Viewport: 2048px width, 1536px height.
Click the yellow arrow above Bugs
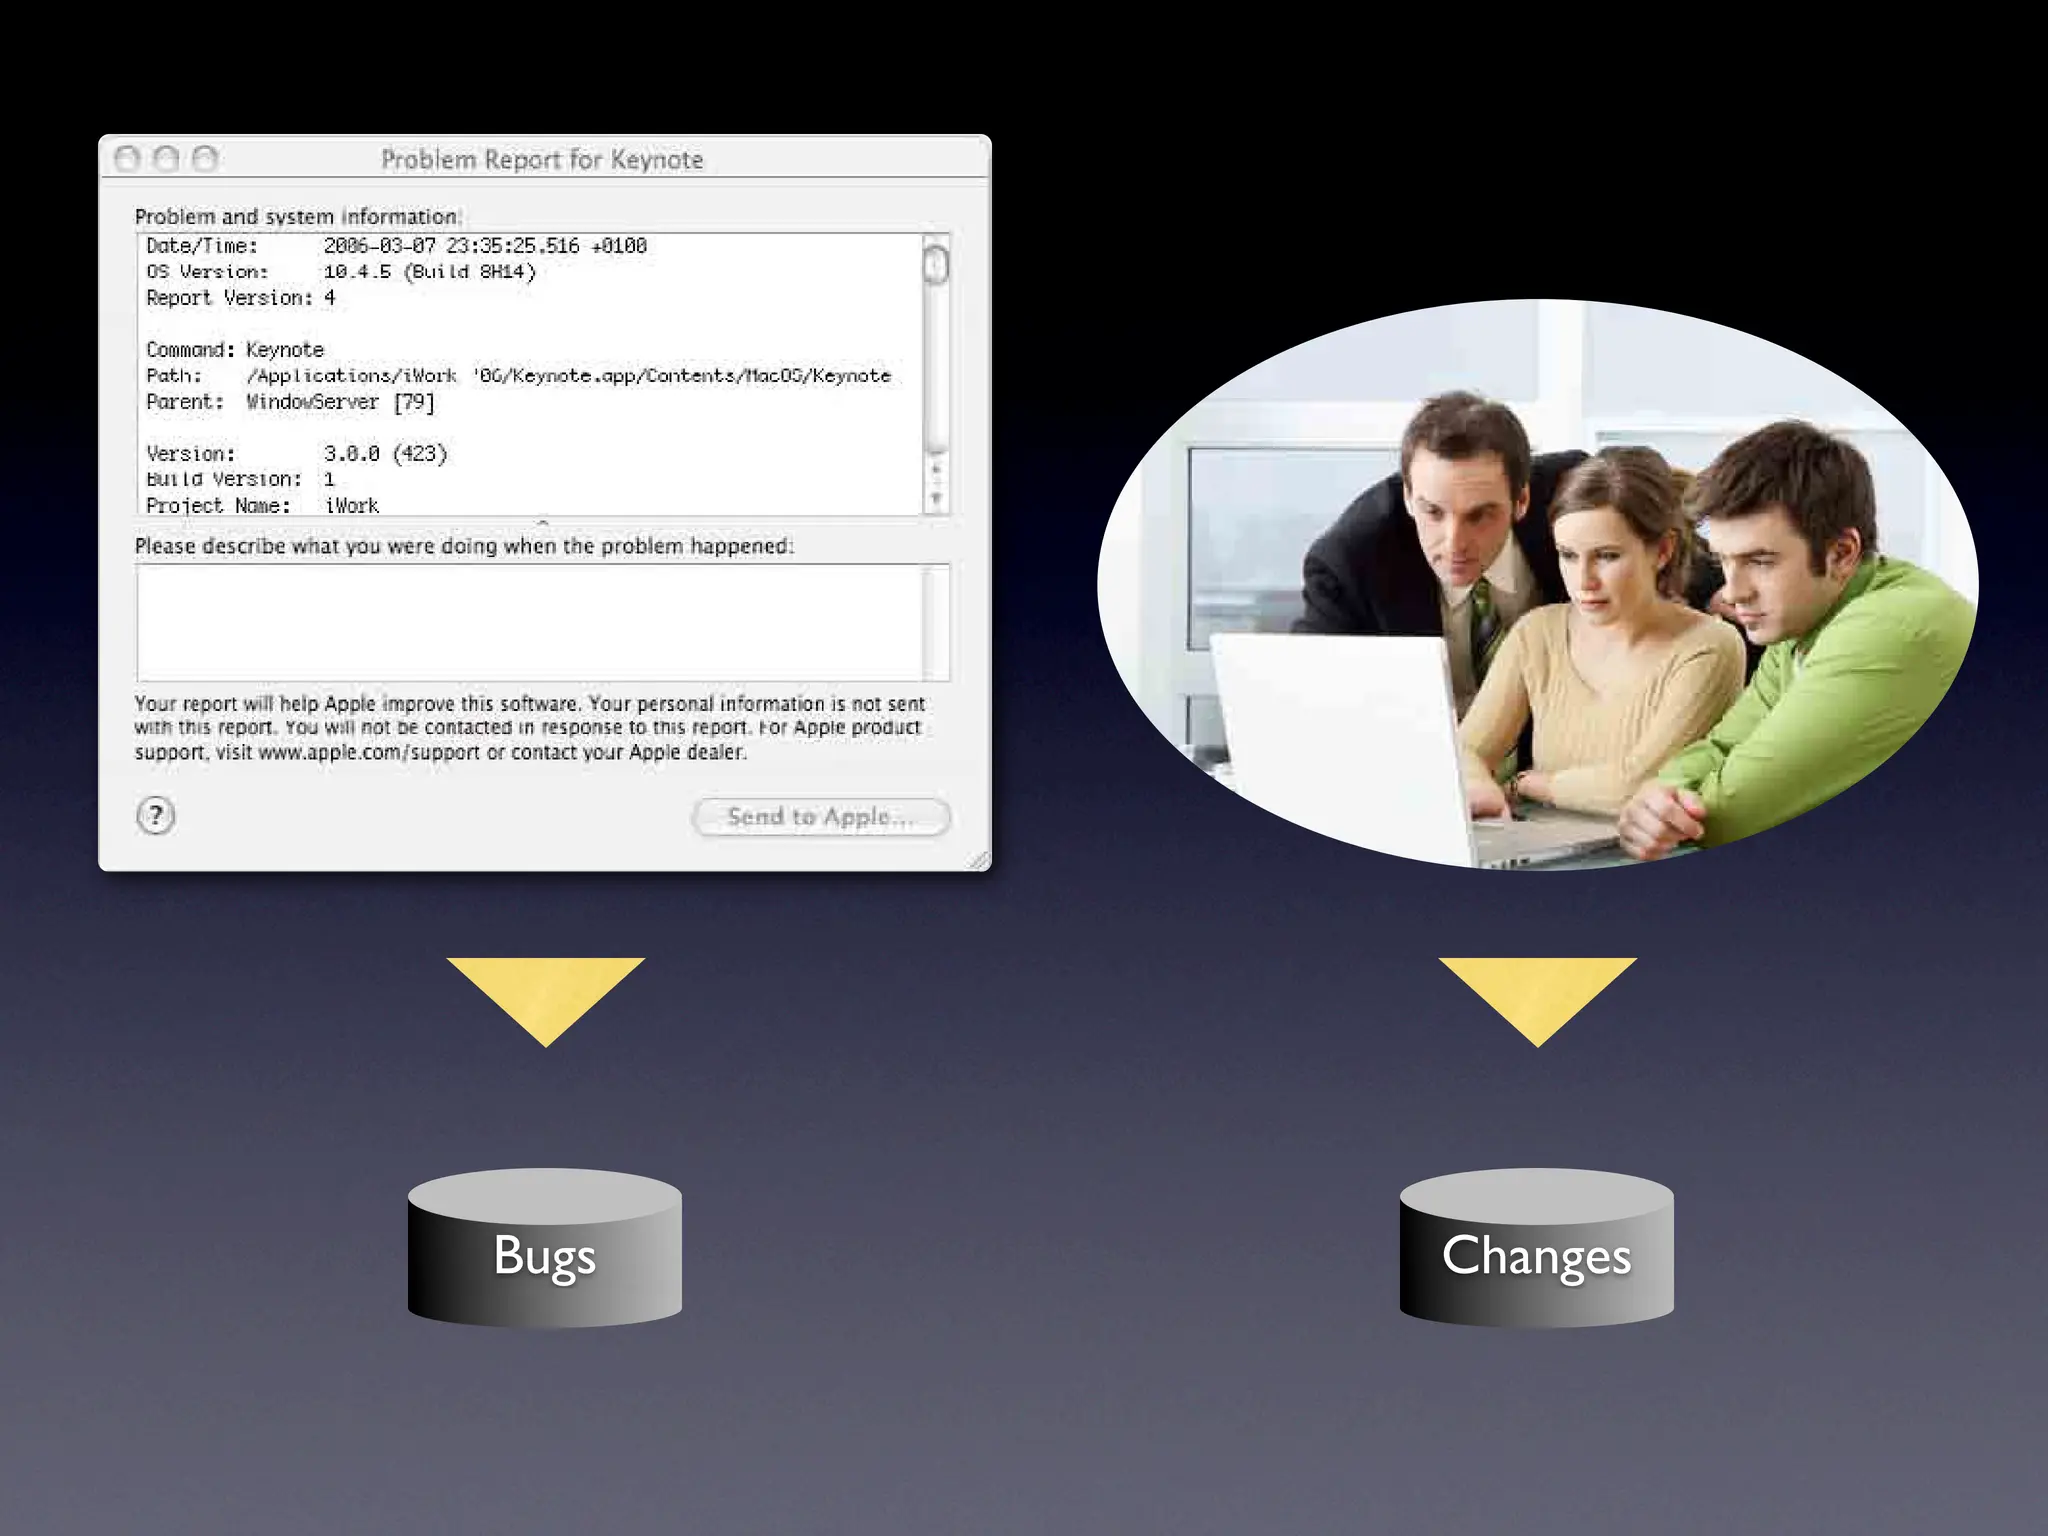click(546, 1001)
